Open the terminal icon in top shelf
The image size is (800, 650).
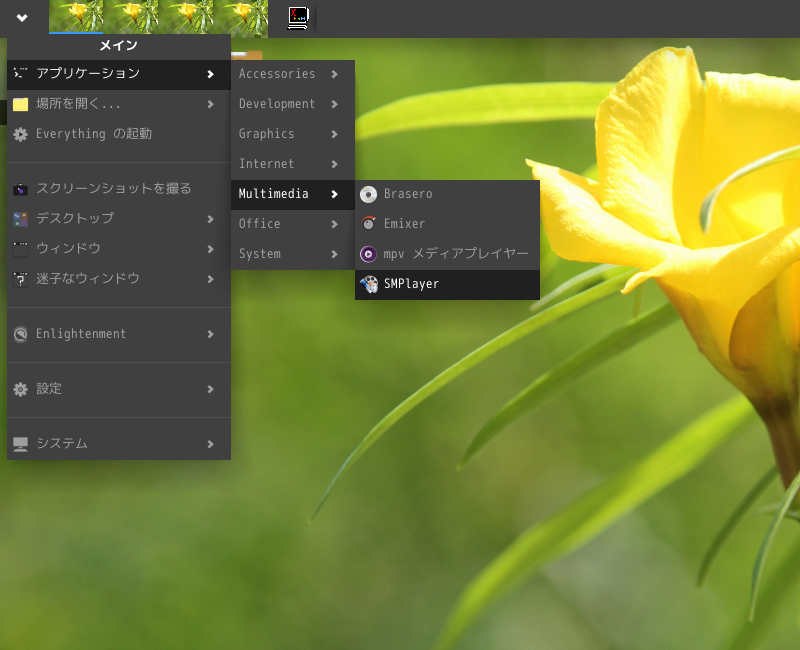pyautogui.click(x=297, y=18)
